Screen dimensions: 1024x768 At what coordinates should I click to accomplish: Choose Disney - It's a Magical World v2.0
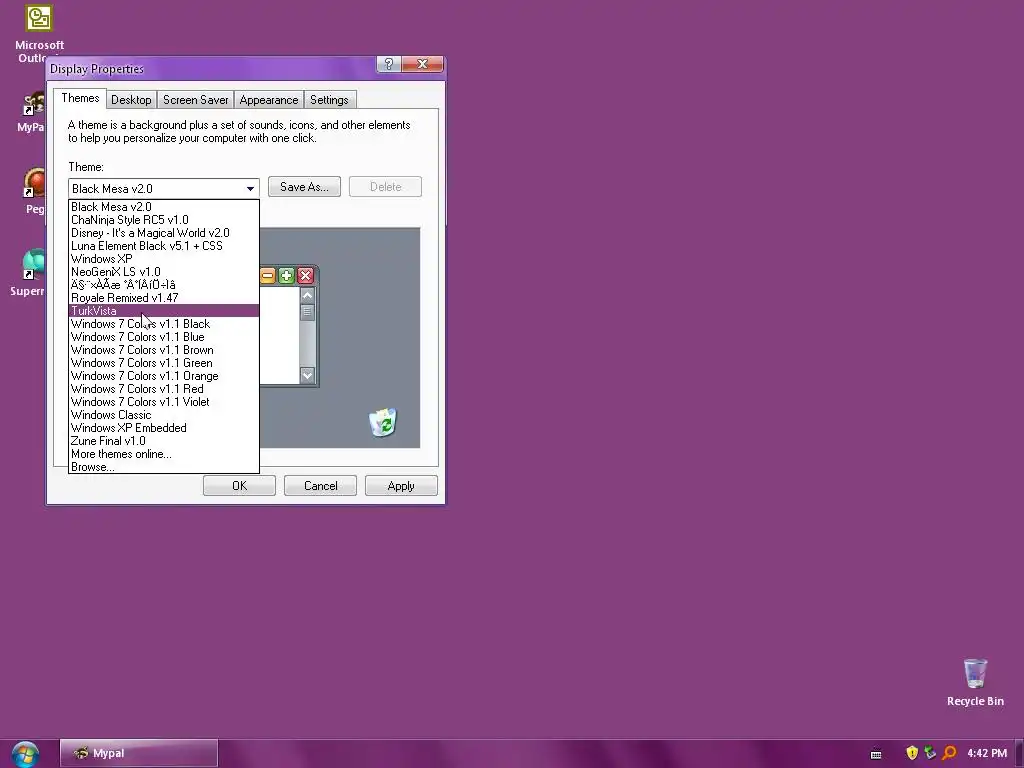click(x=164, y=233)
